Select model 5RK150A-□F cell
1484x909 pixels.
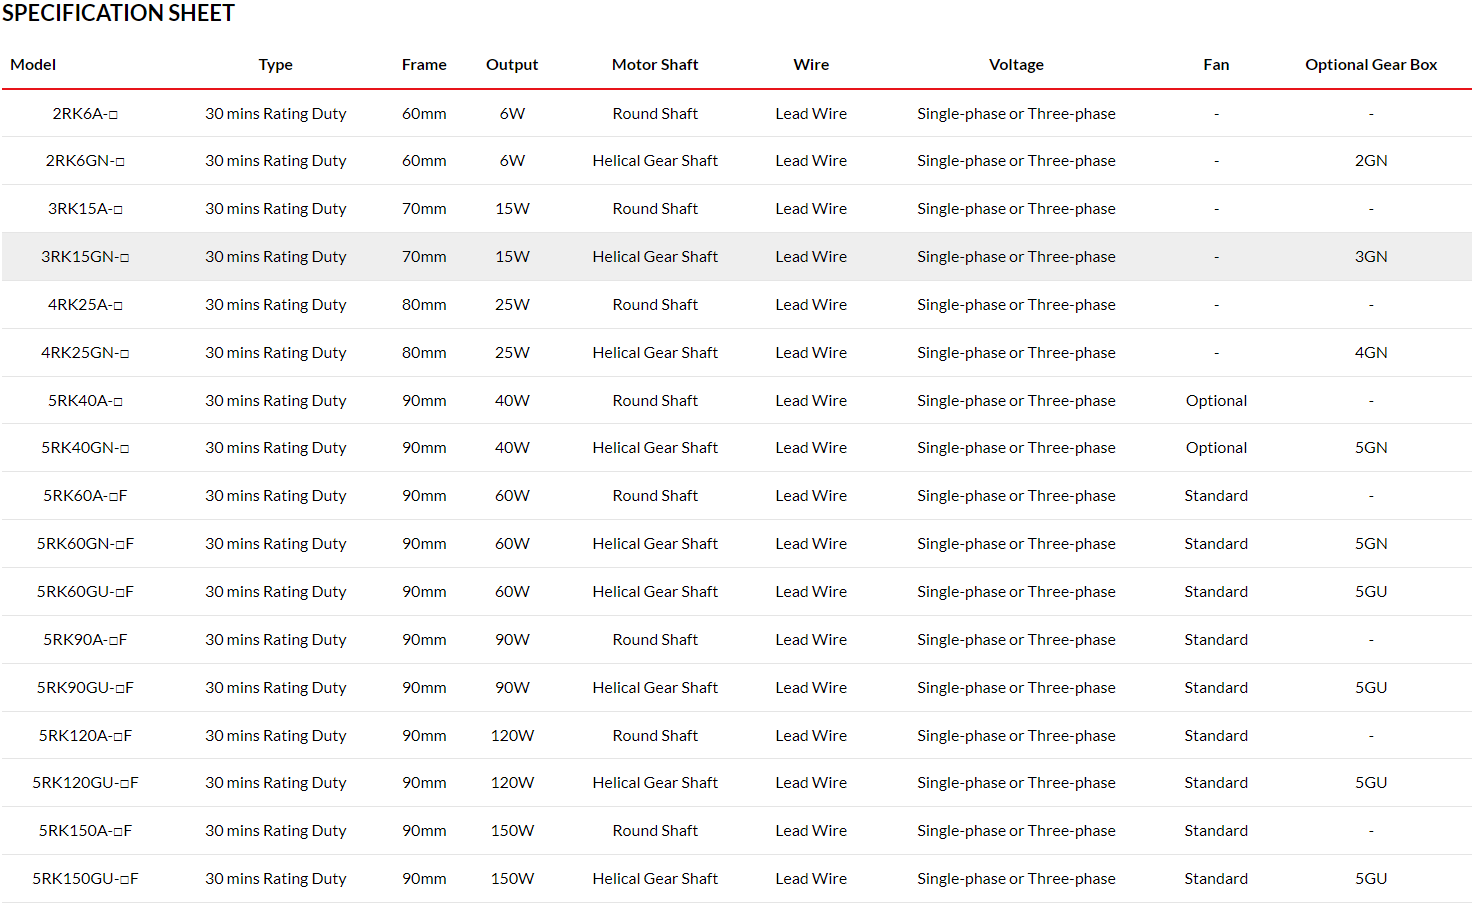[x=85, y=831]
